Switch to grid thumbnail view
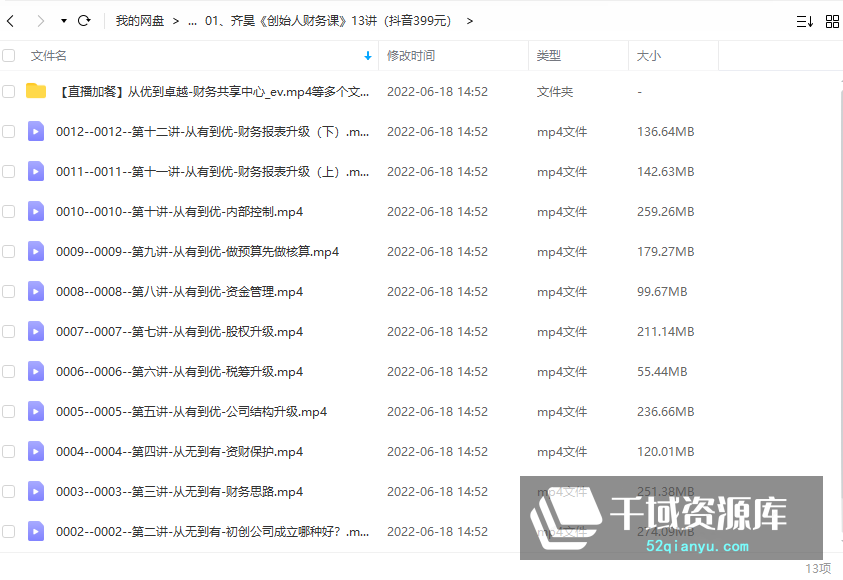Image resolution: width=843 pixels, height=580 pixels. click(x=832, y=22)
